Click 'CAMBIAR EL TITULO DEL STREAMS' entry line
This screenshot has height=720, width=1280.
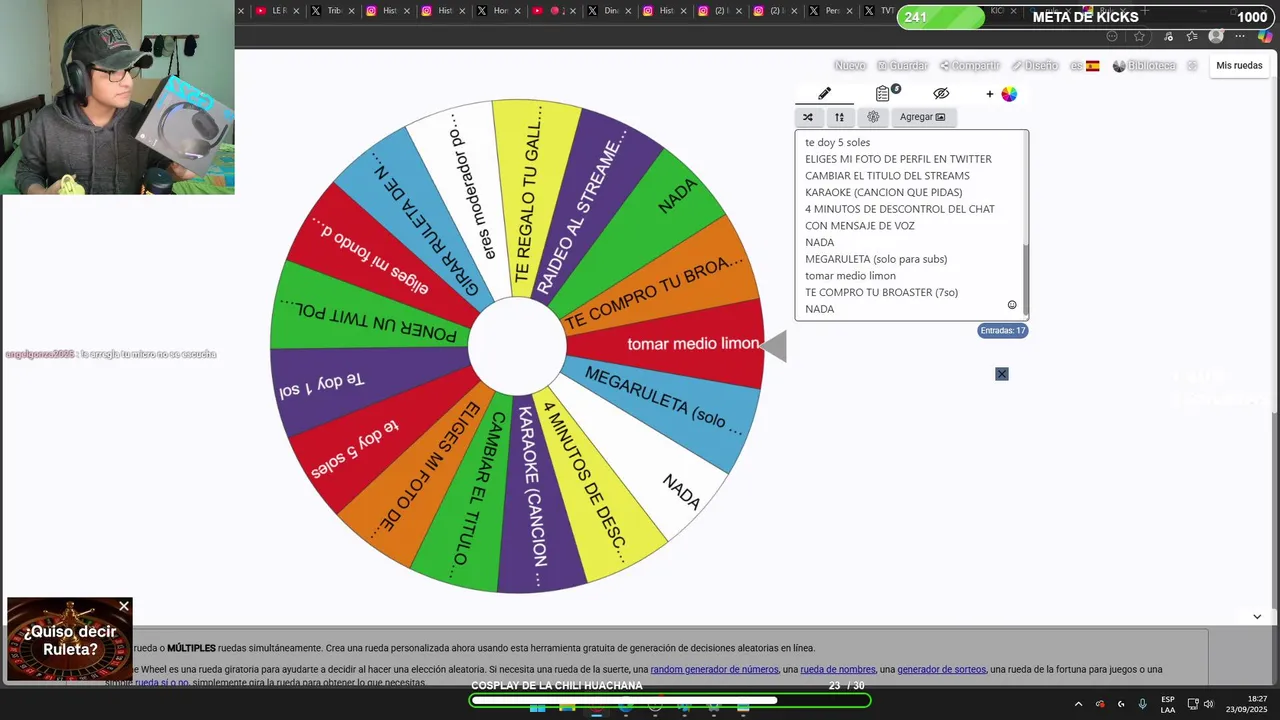[x=887, y=176]
